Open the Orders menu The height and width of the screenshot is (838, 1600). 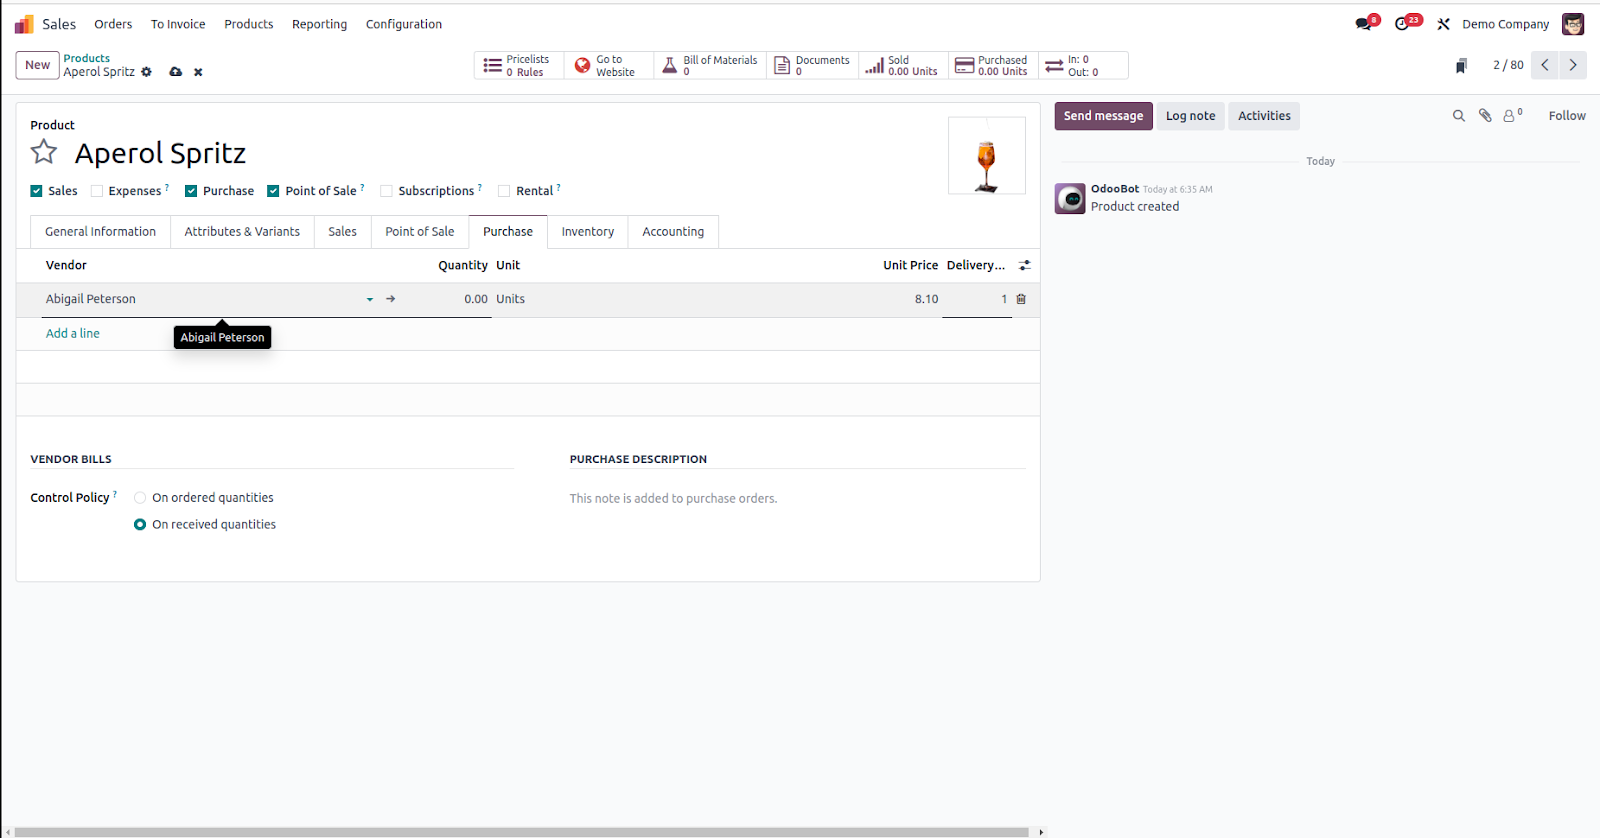tap(113, 24)
